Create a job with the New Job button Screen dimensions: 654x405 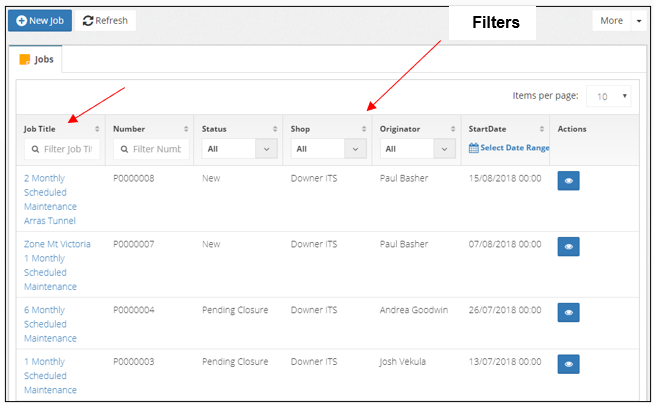coord(40,20)
